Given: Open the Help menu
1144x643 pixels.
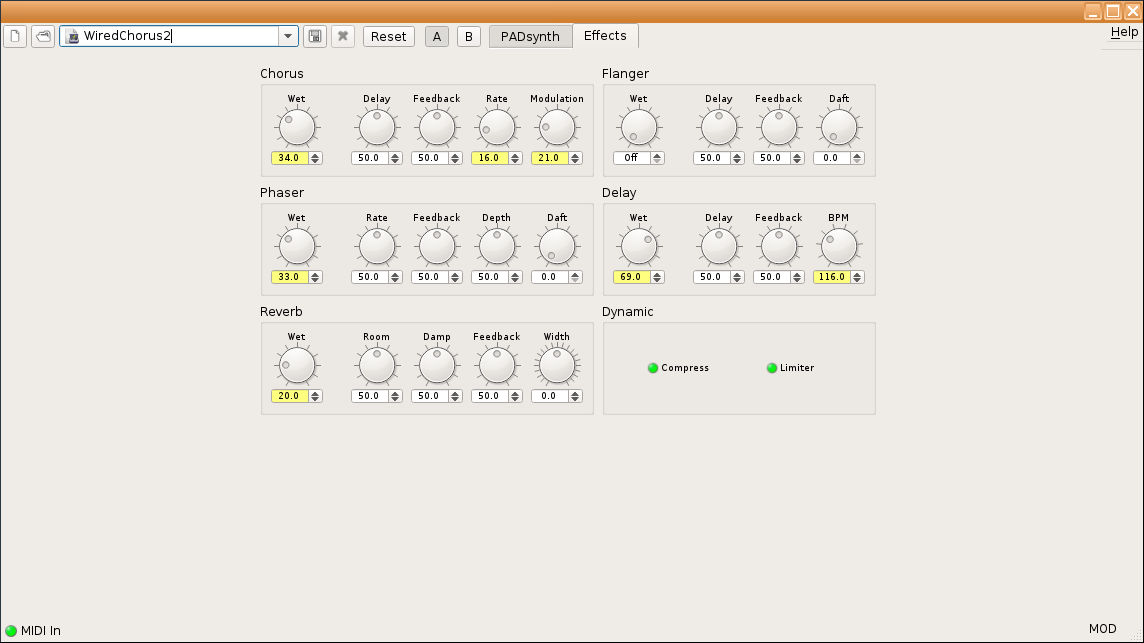Looking at the screenshot, I should click(x=1124, y=32).
